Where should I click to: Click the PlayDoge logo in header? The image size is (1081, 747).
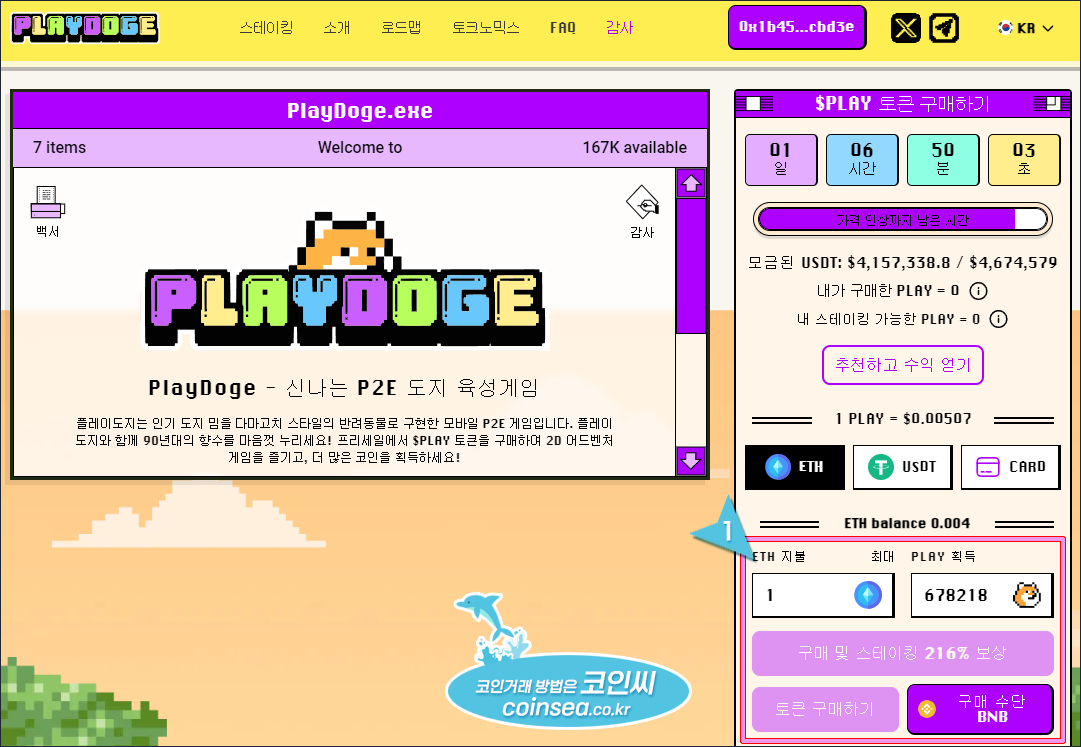pyautogui.click(x=85, y=28)
